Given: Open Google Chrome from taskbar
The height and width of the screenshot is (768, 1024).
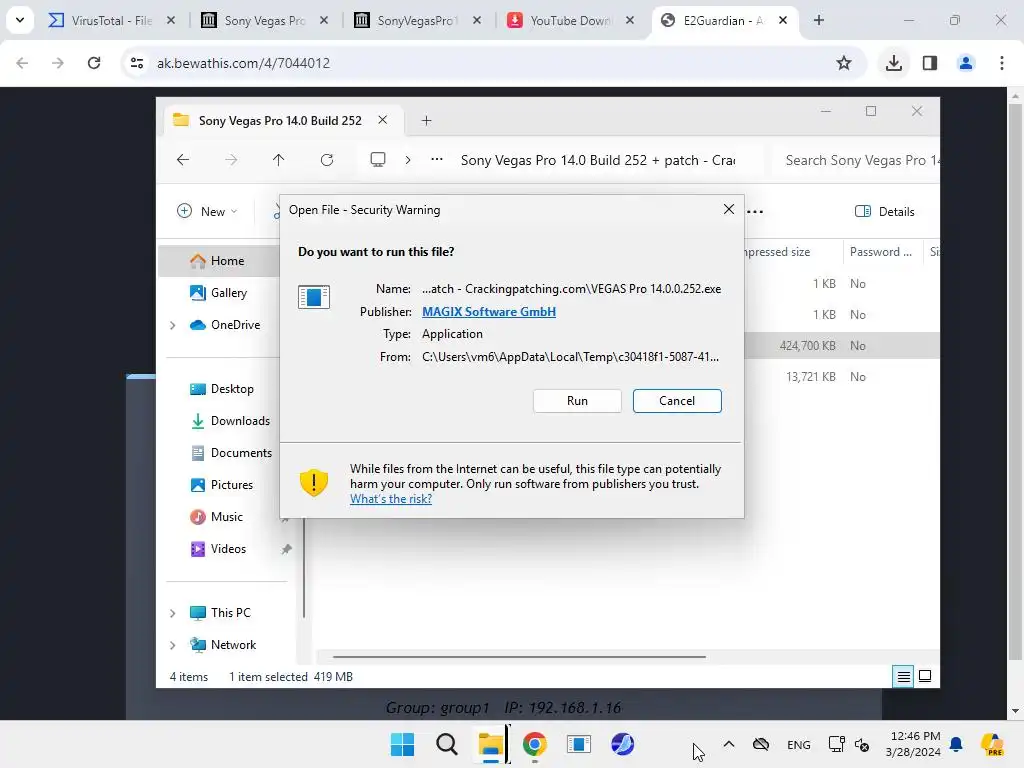Looking at the screenshot, I should click(x=534, y=744).
